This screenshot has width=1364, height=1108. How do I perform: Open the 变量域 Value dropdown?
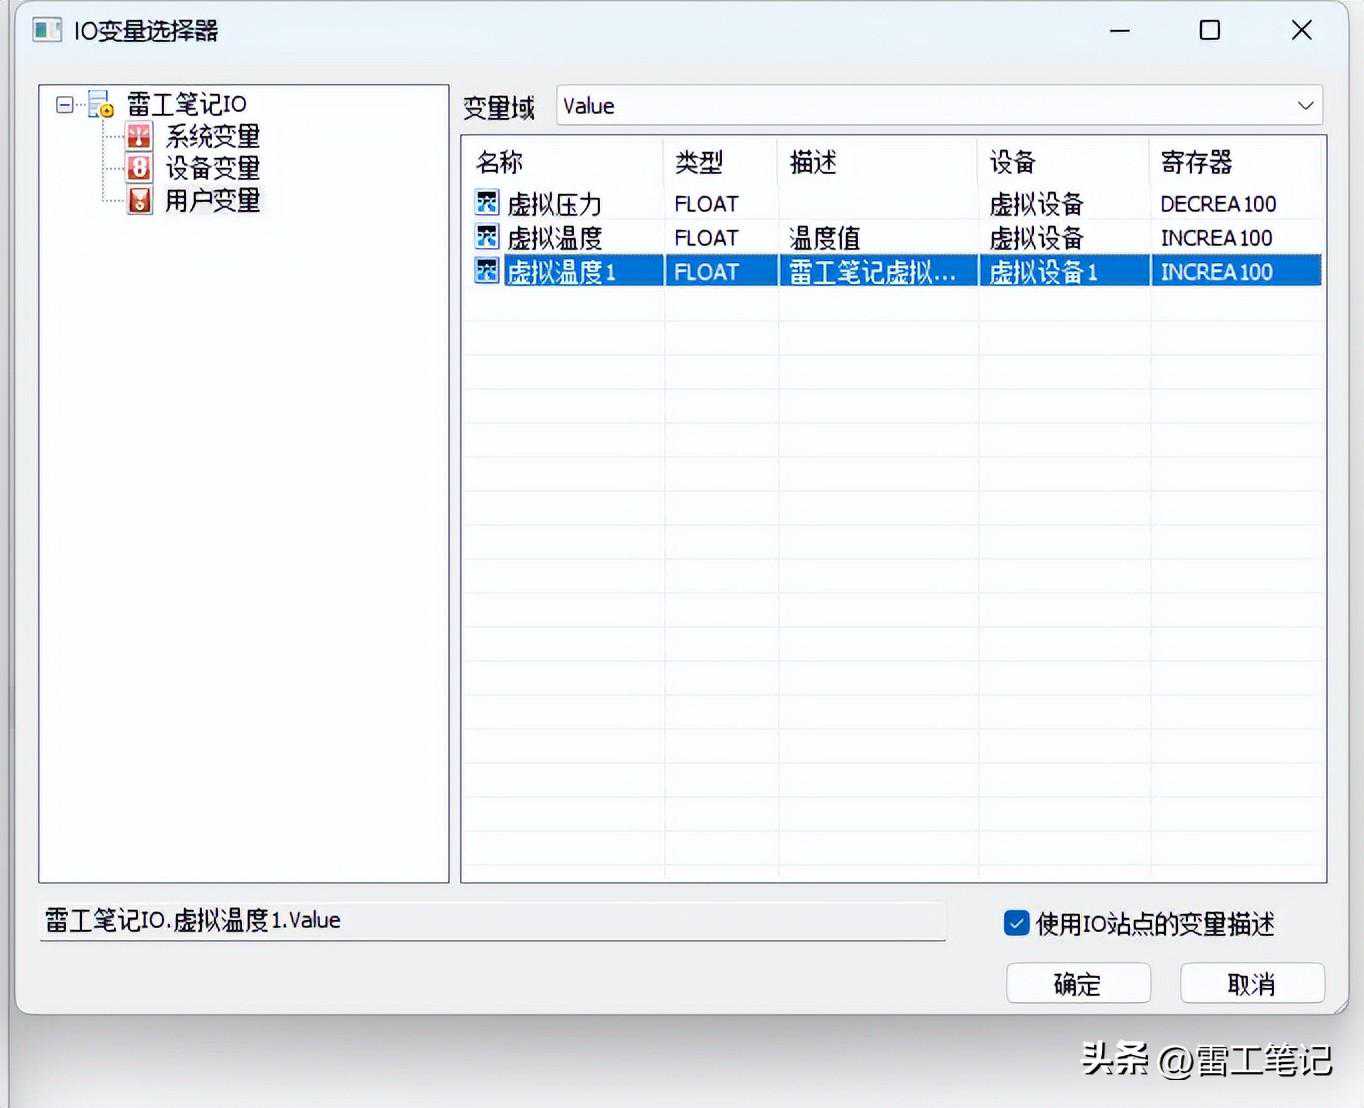[1304, 106]
